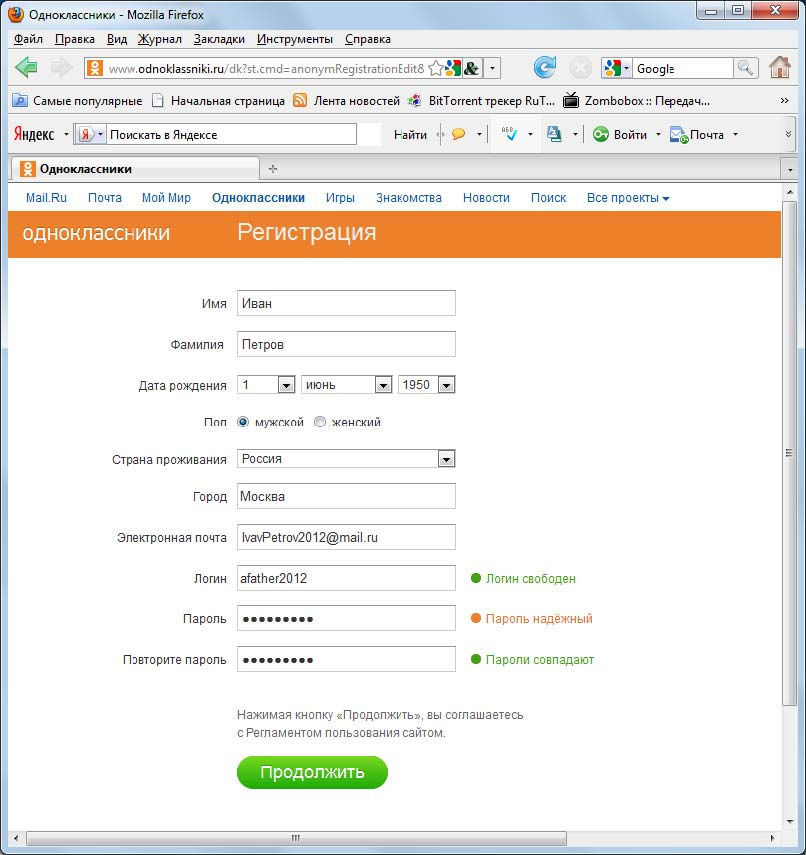Reload the page with the refresh icon
The width and height of the screenshot is (806, 855).
pyautogui.click(x=544, y=68)
